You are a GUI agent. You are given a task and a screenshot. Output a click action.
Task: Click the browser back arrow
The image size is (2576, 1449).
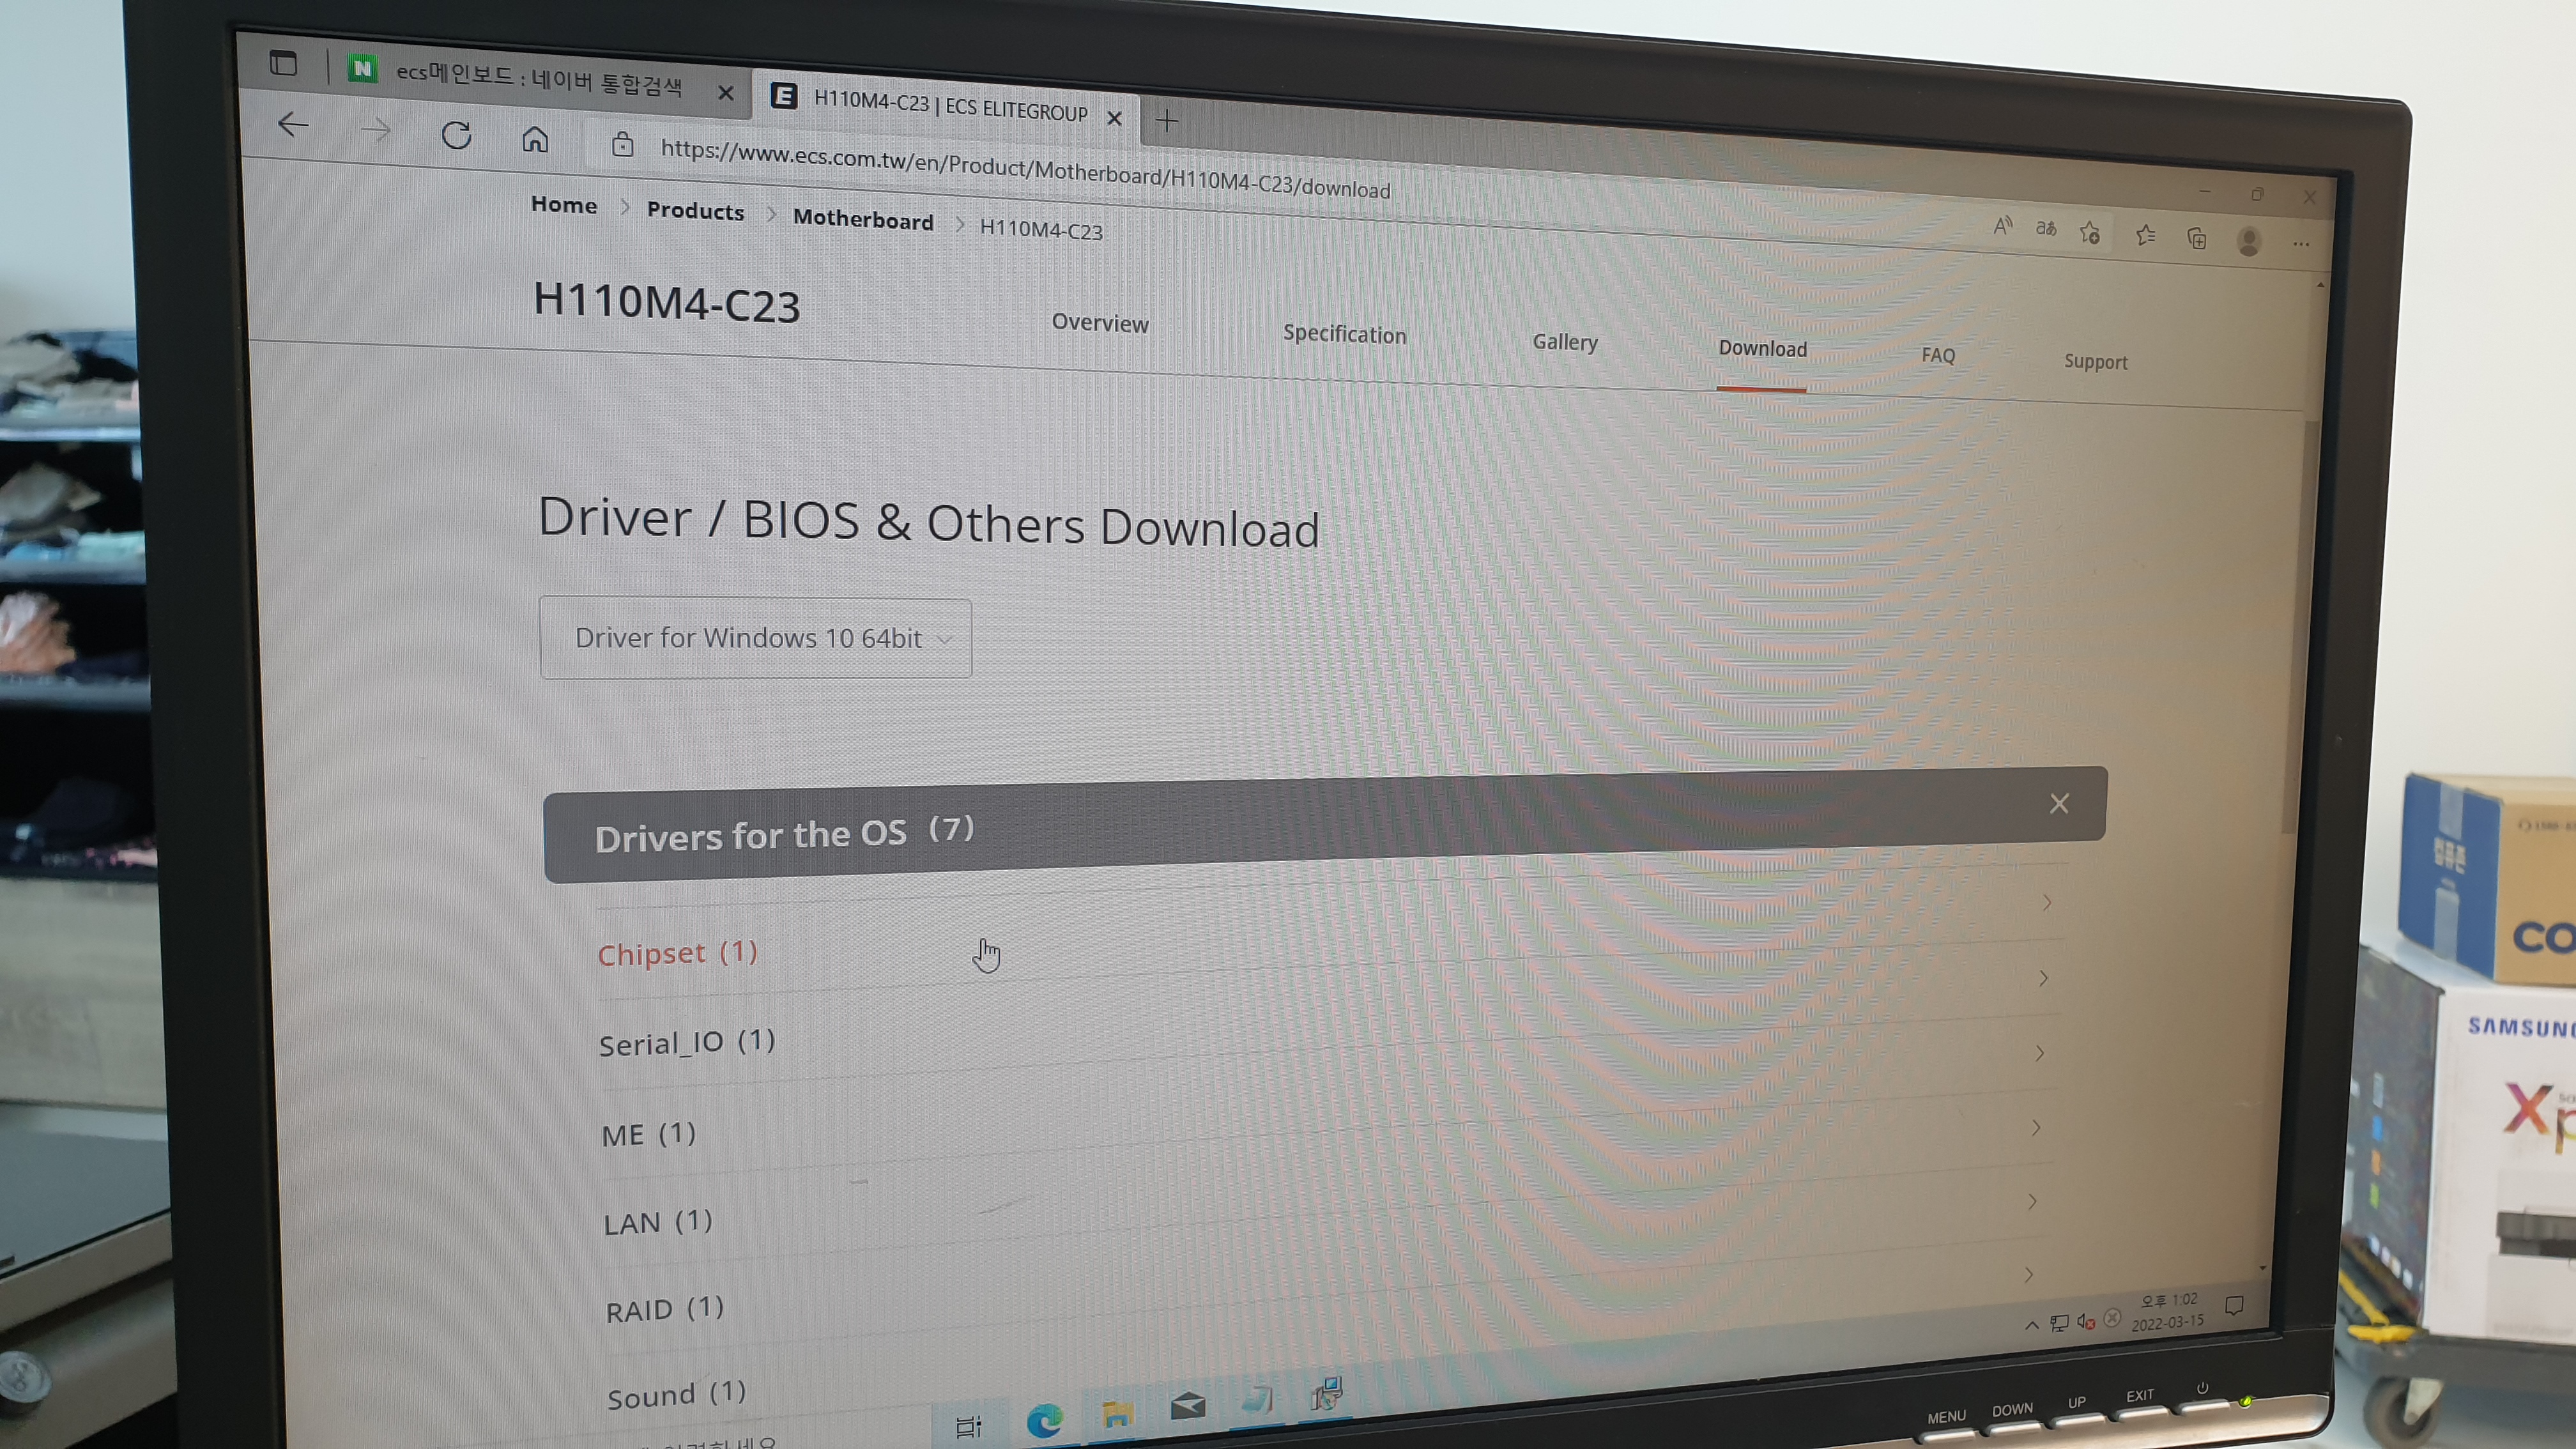coord(293,125)
